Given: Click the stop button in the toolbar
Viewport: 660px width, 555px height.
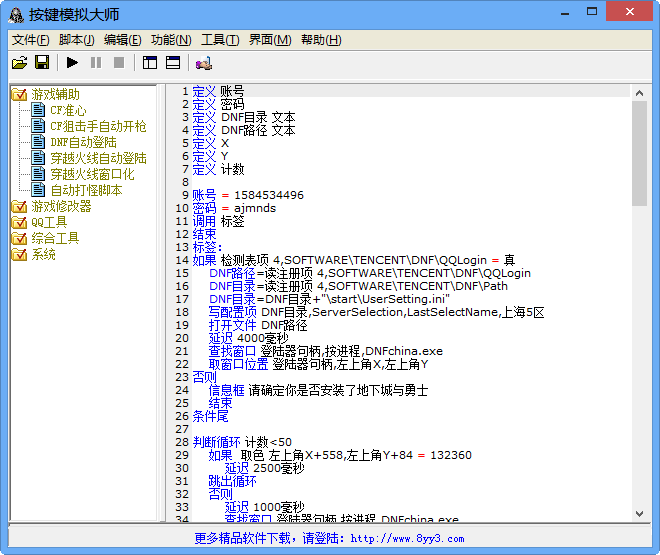Looking at the screenshot, I should (x=119, y=63).
